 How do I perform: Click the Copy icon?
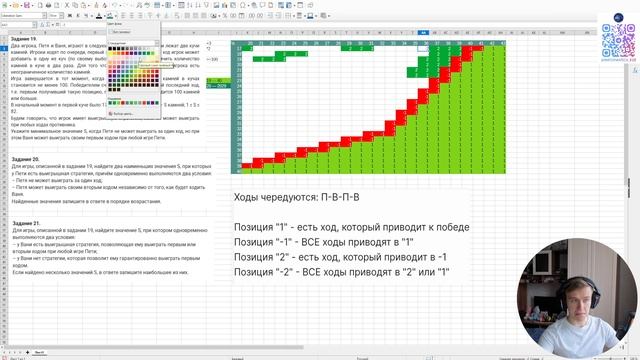75,5
